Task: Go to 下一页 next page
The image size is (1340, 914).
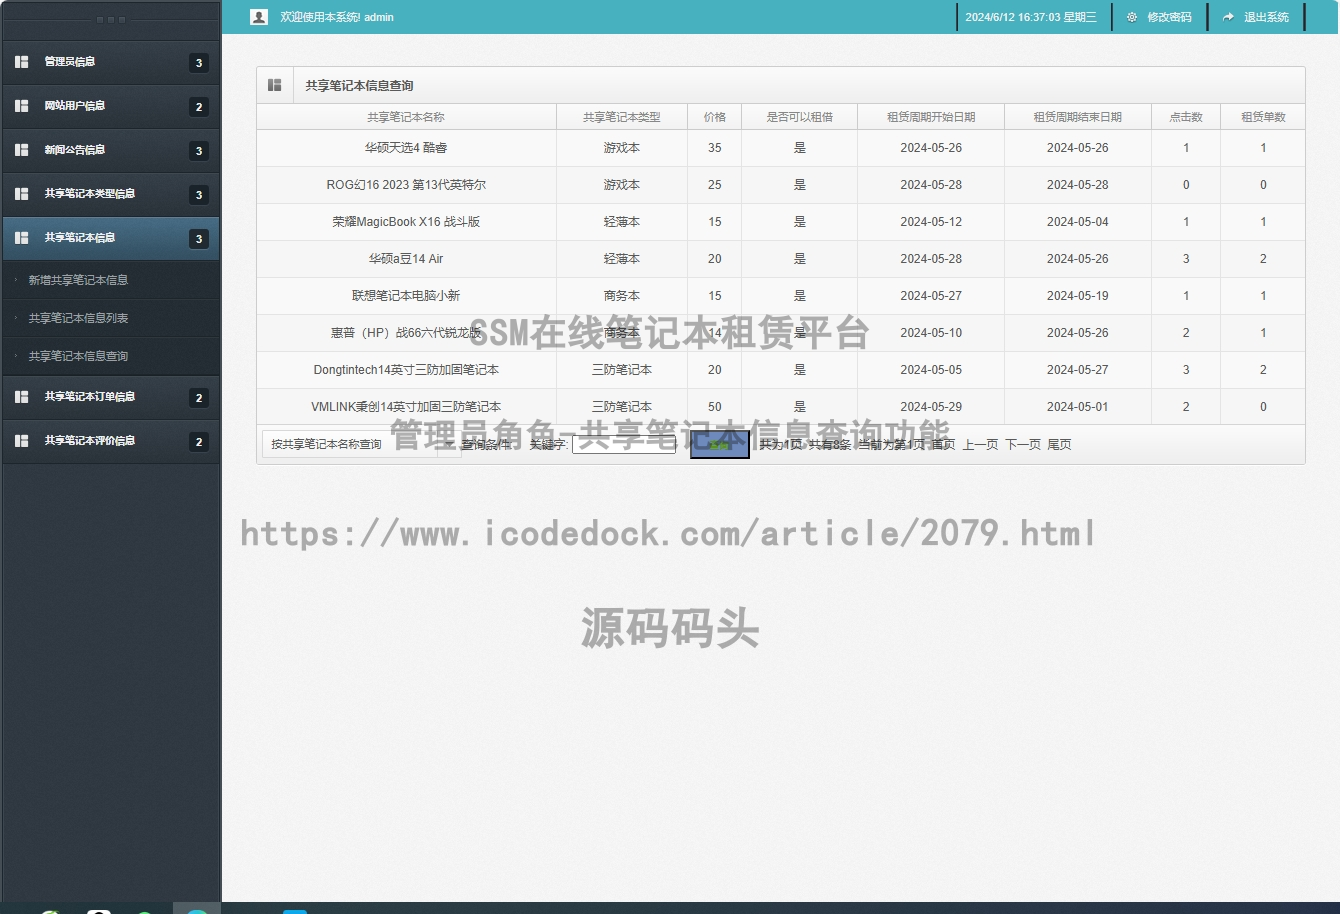Action: click(1023, 445)
